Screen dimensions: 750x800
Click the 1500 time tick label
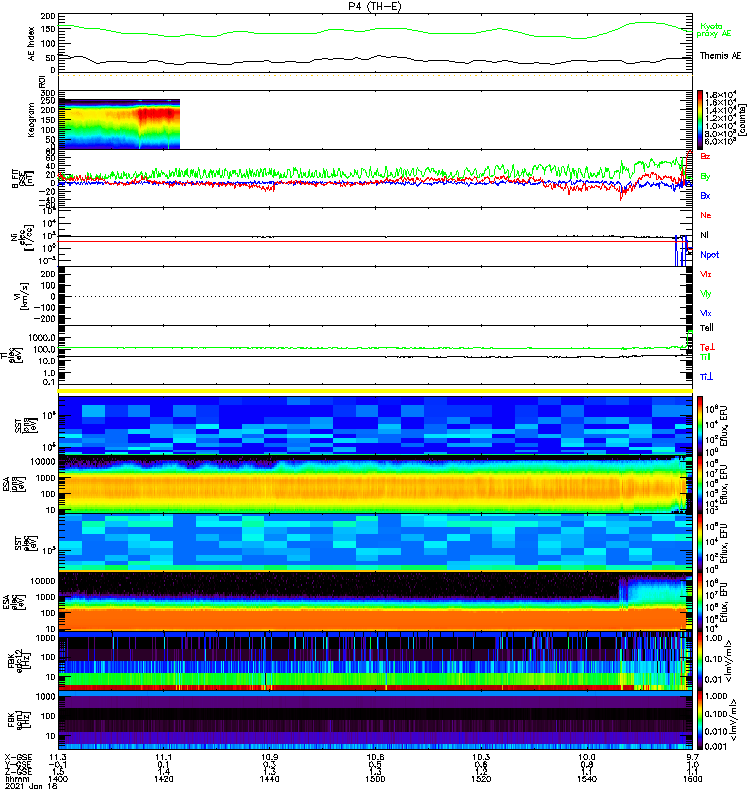coord(375,779)
